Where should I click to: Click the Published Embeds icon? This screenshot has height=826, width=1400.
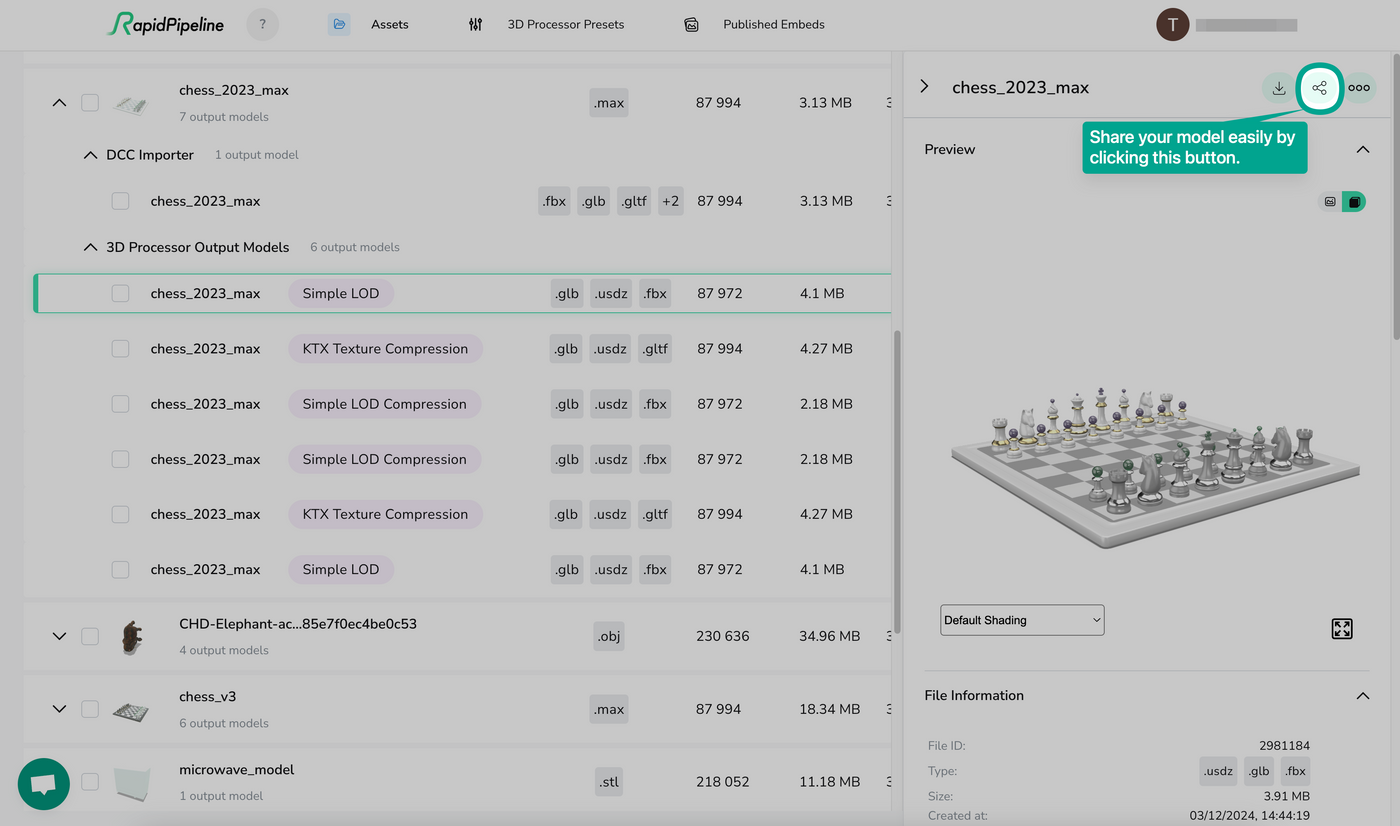tap(691, 25)
